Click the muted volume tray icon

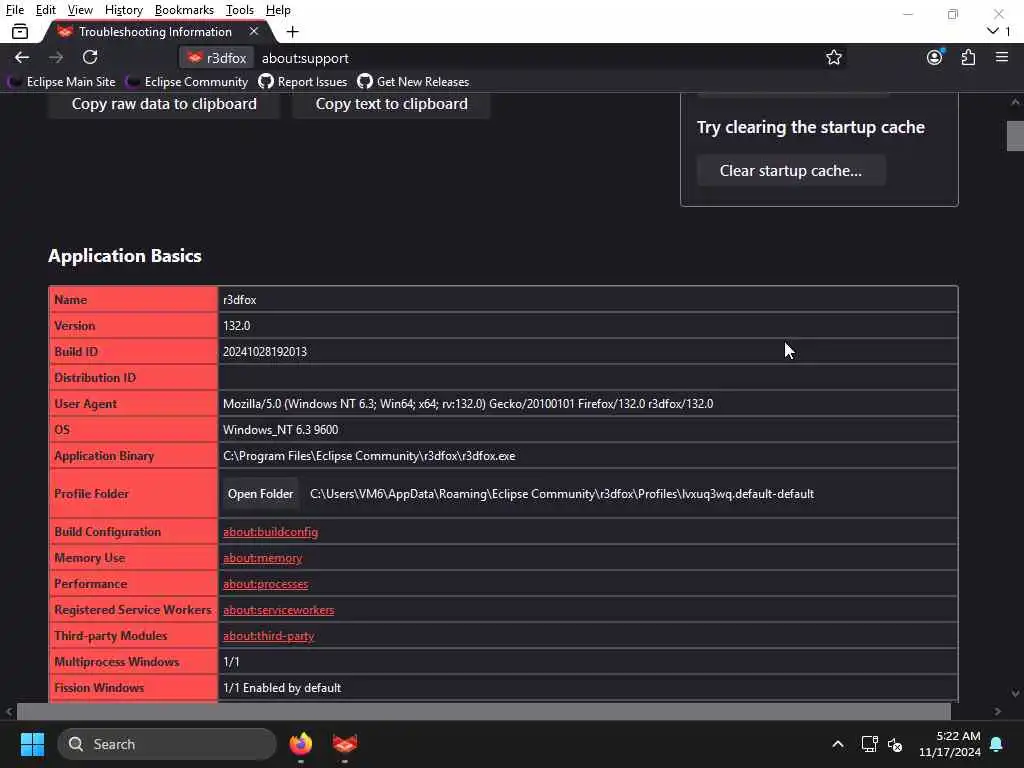(895, 744)
